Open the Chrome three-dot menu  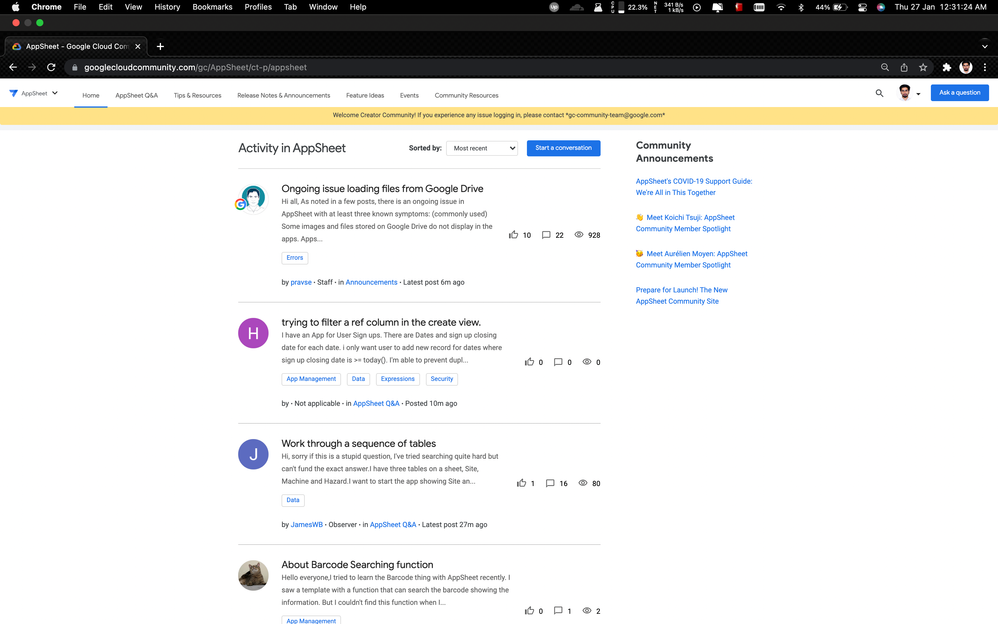click(985, 67)
